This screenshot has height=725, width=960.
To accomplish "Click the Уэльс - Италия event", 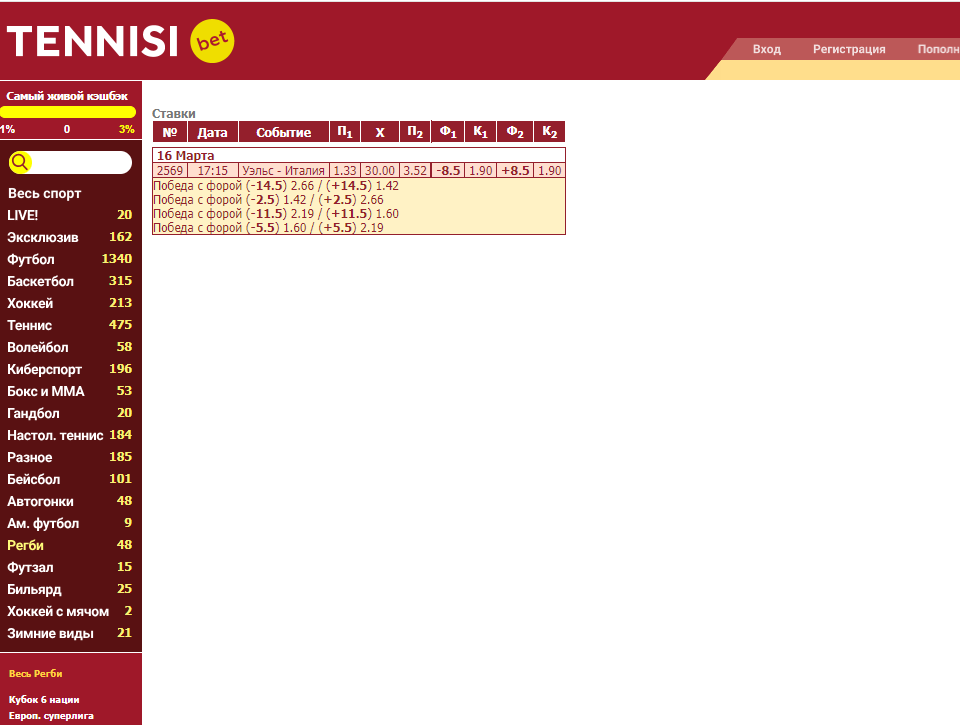I will tap(283, 171).
